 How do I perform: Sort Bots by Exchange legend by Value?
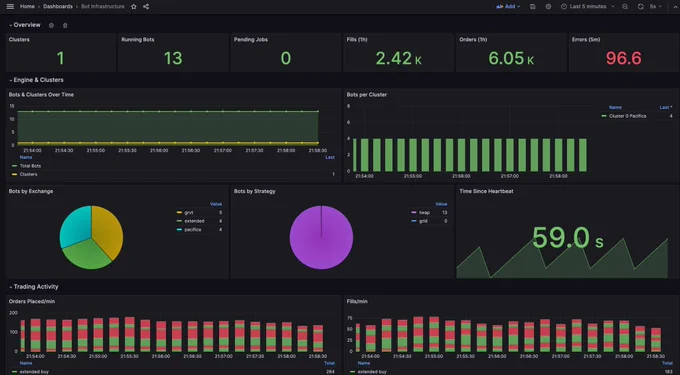(216, 204)
